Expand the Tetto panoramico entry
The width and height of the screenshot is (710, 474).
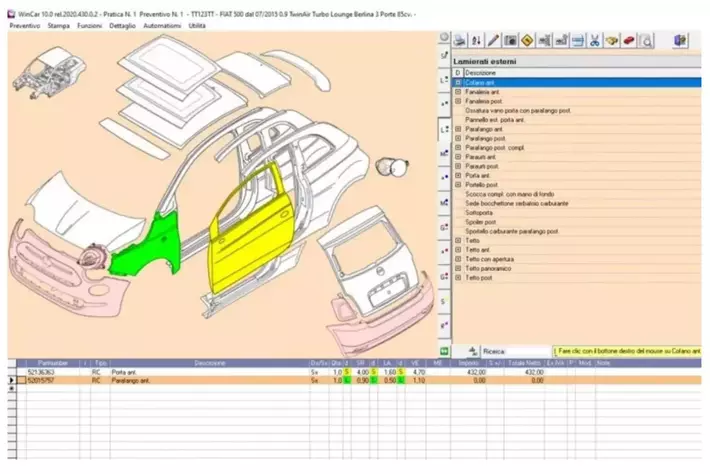tap(458, 268)
